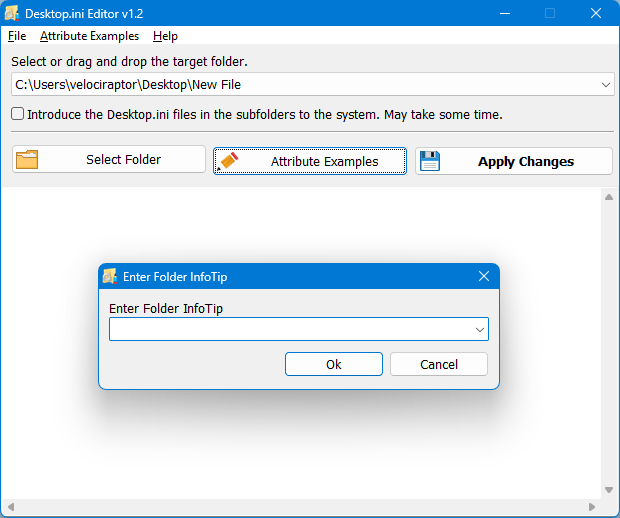Viewport: 620px width, 518px height.
Task: Click the Desktop.ini Editor title bar icon
Action: click(15, 14)
